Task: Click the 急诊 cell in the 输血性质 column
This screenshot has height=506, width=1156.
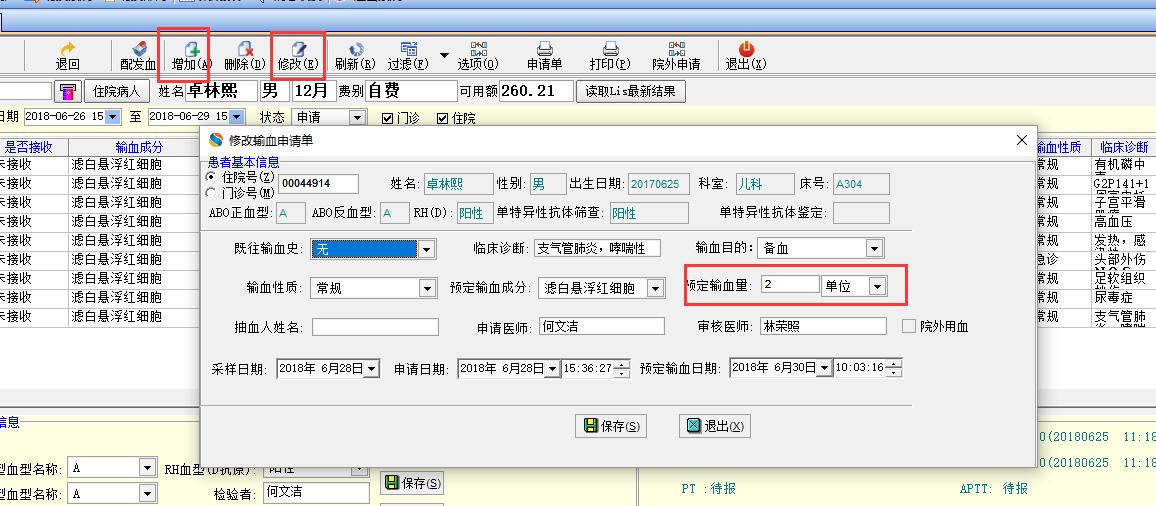Action: point(1063,260)
